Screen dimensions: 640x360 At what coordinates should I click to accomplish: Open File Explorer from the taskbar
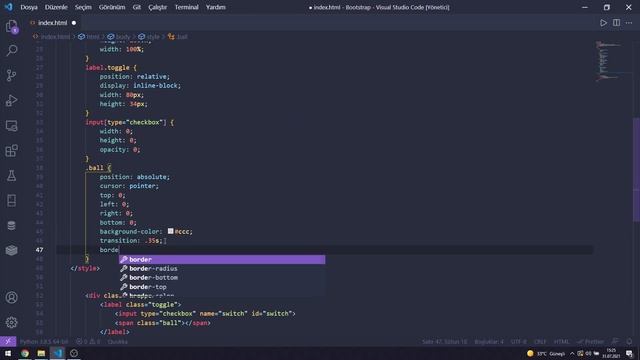click(41, 353)
